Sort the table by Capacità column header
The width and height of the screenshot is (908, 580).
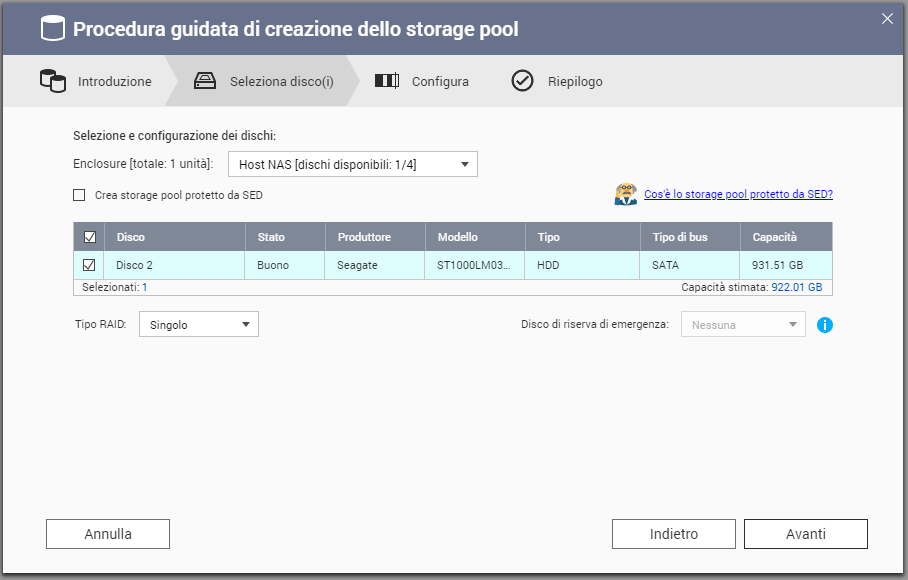[x=774, y=237]
